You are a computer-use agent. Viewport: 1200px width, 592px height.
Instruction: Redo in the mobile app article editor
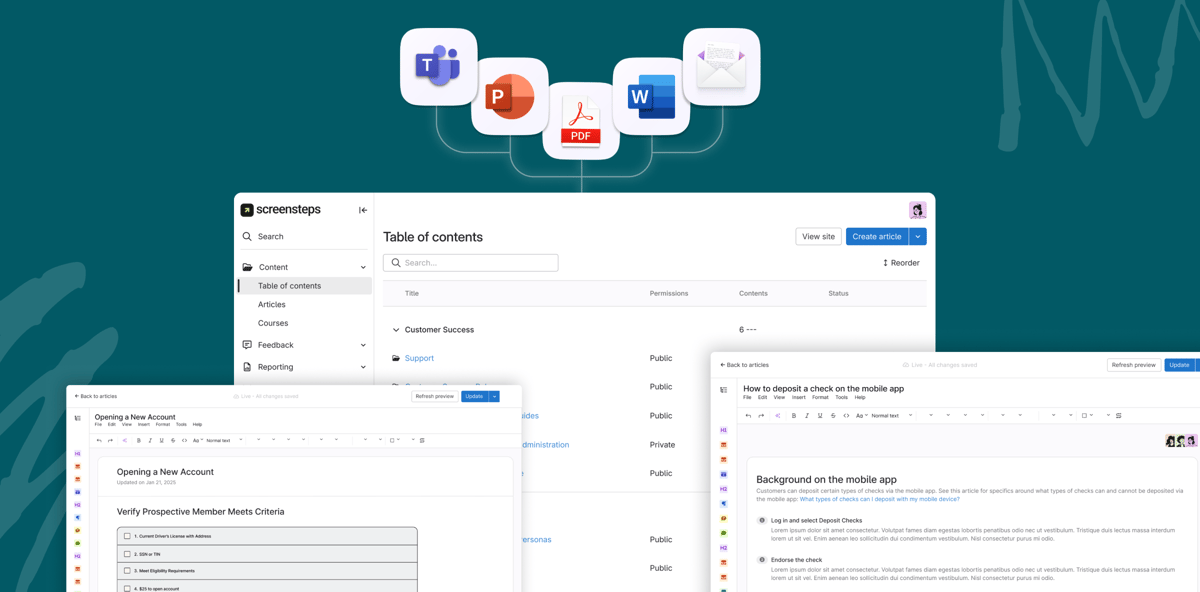pyautogui.click(x=761, y=416)
